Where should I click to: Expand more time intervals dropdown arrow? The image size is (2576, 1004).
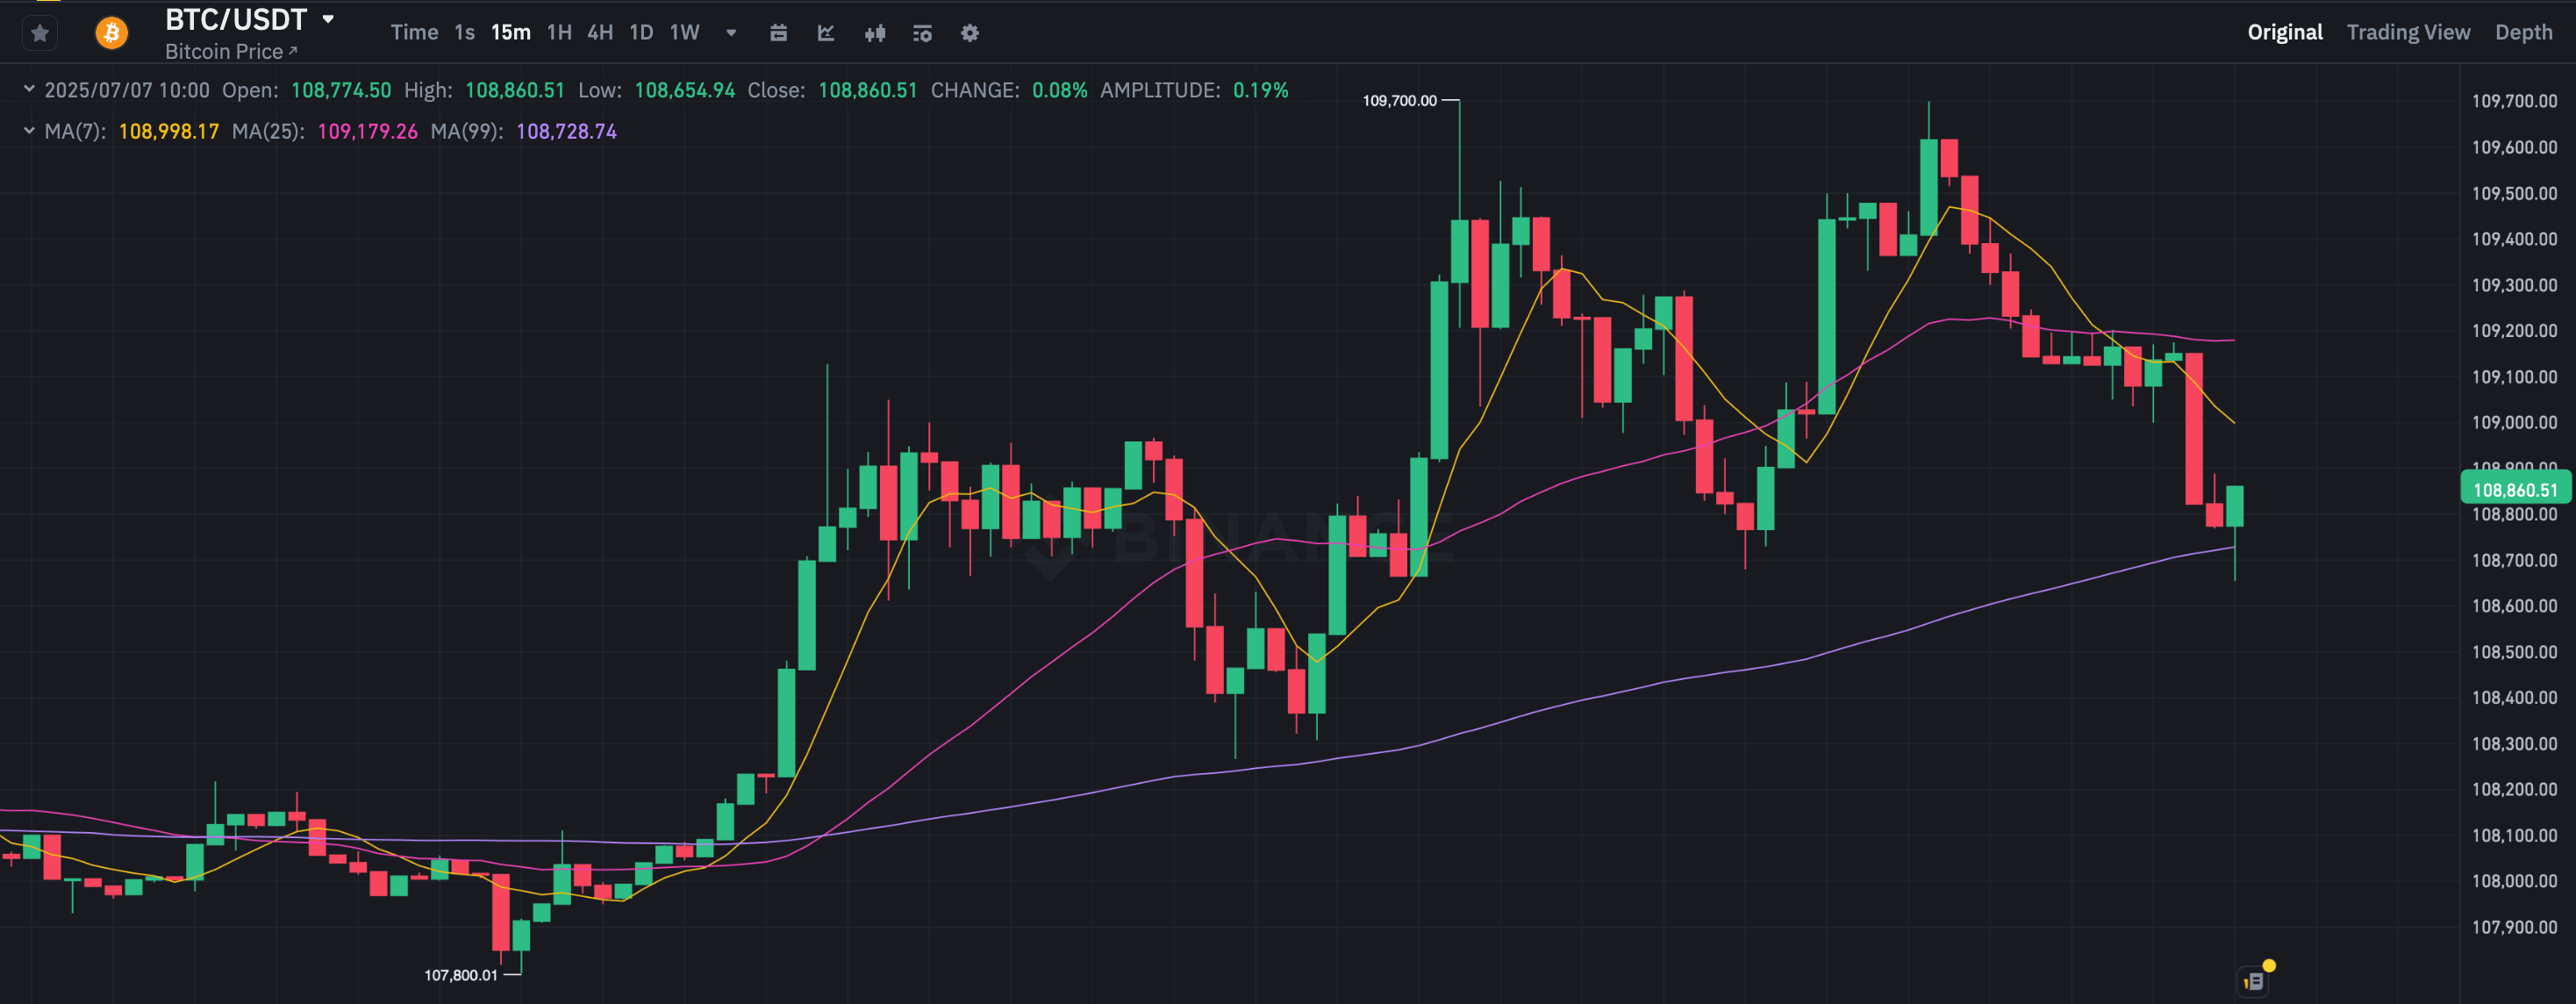point(731,33)
